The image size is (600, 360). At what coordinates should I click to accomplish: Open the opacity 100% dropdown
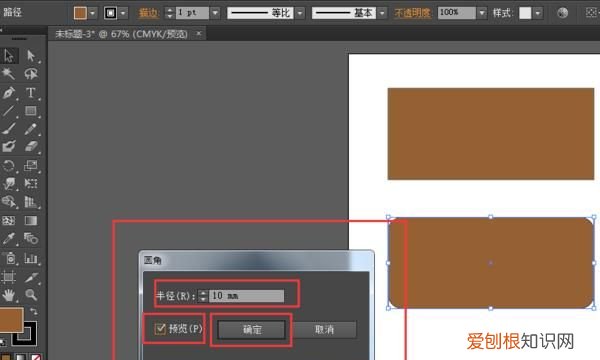click(482, 13)
